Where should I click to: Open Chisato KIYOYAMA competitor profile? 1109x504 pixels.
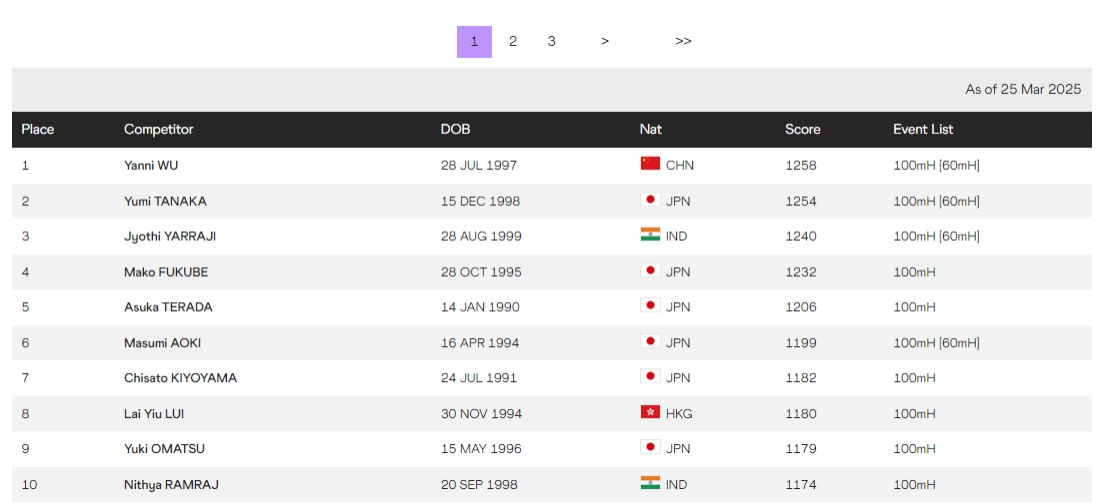[x=180, y=378]
